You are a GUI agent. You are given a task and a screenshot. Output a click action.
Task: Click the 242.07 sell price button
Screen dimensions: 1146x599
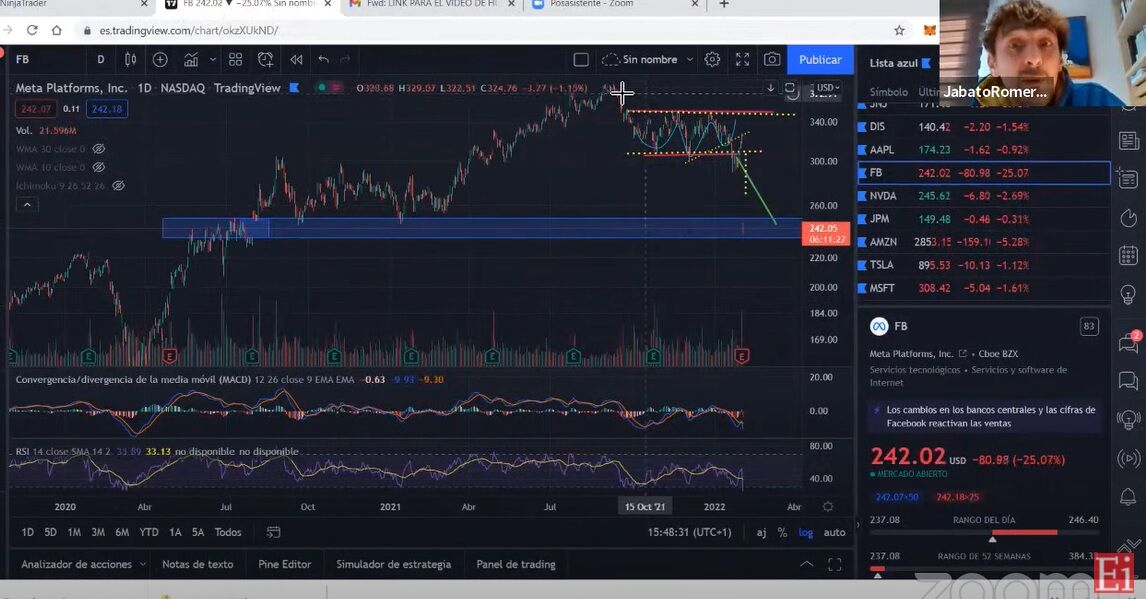tap(36, 109)
